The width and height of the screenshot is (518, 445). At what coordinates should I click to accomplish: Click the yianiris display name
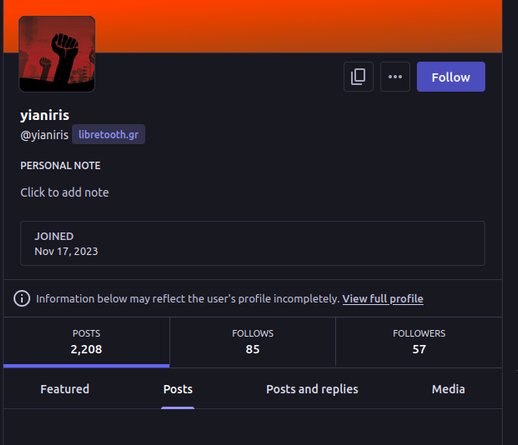coord(45,115)
